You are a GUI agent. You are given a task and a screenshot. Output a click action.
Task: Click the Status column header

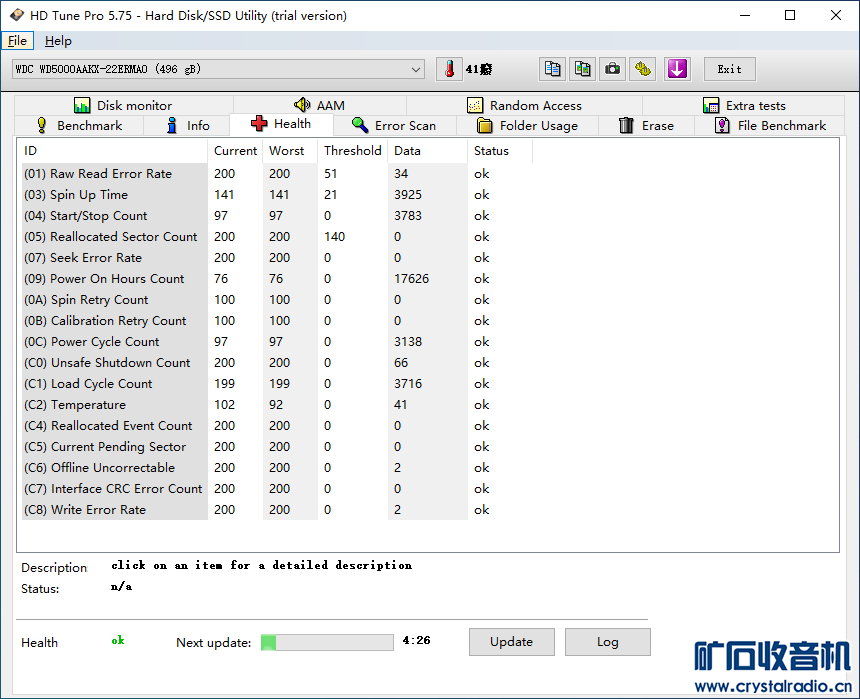[x=500, y=151]
